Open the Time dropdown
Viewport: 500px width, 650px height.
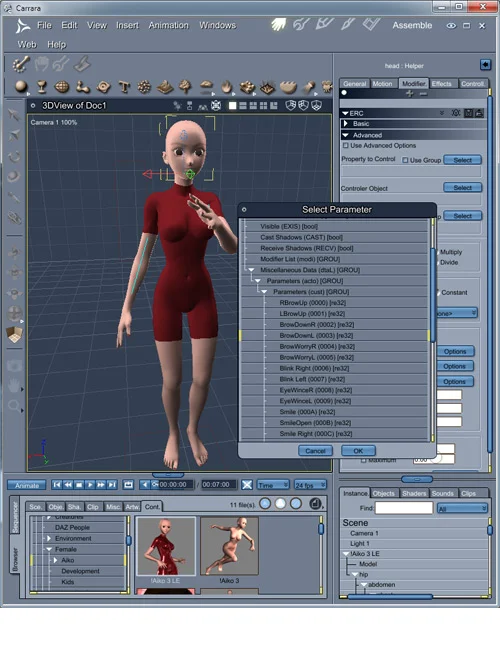(x=273, y=485)
